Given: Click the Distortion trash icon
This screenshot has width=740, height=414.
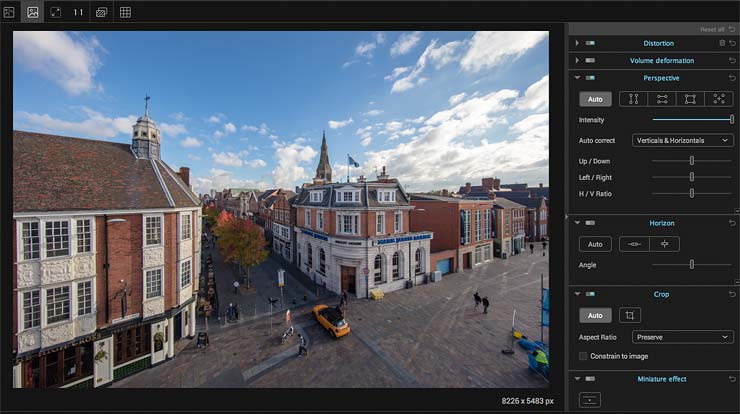Looking at the screenshot, I should [x=722, y=43].
